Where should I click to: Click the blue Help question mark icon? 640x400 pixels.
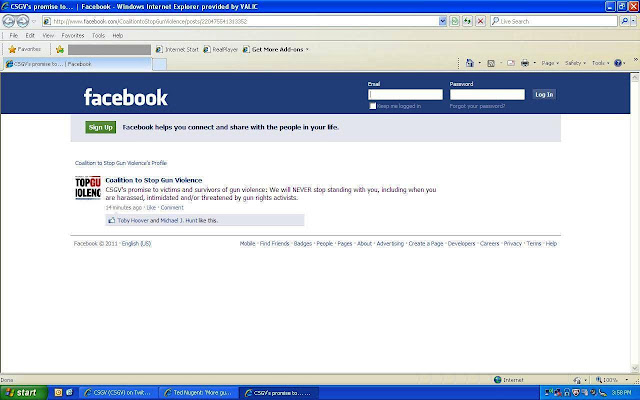pyautogui.click(x=618, y=63)
